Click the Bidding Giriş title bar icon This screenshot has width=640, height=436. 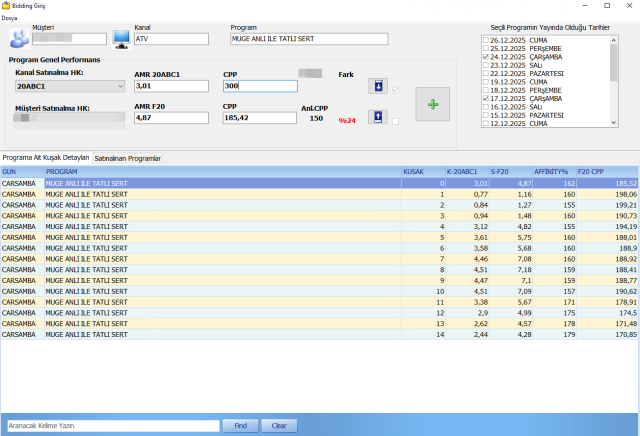[6, 6]
